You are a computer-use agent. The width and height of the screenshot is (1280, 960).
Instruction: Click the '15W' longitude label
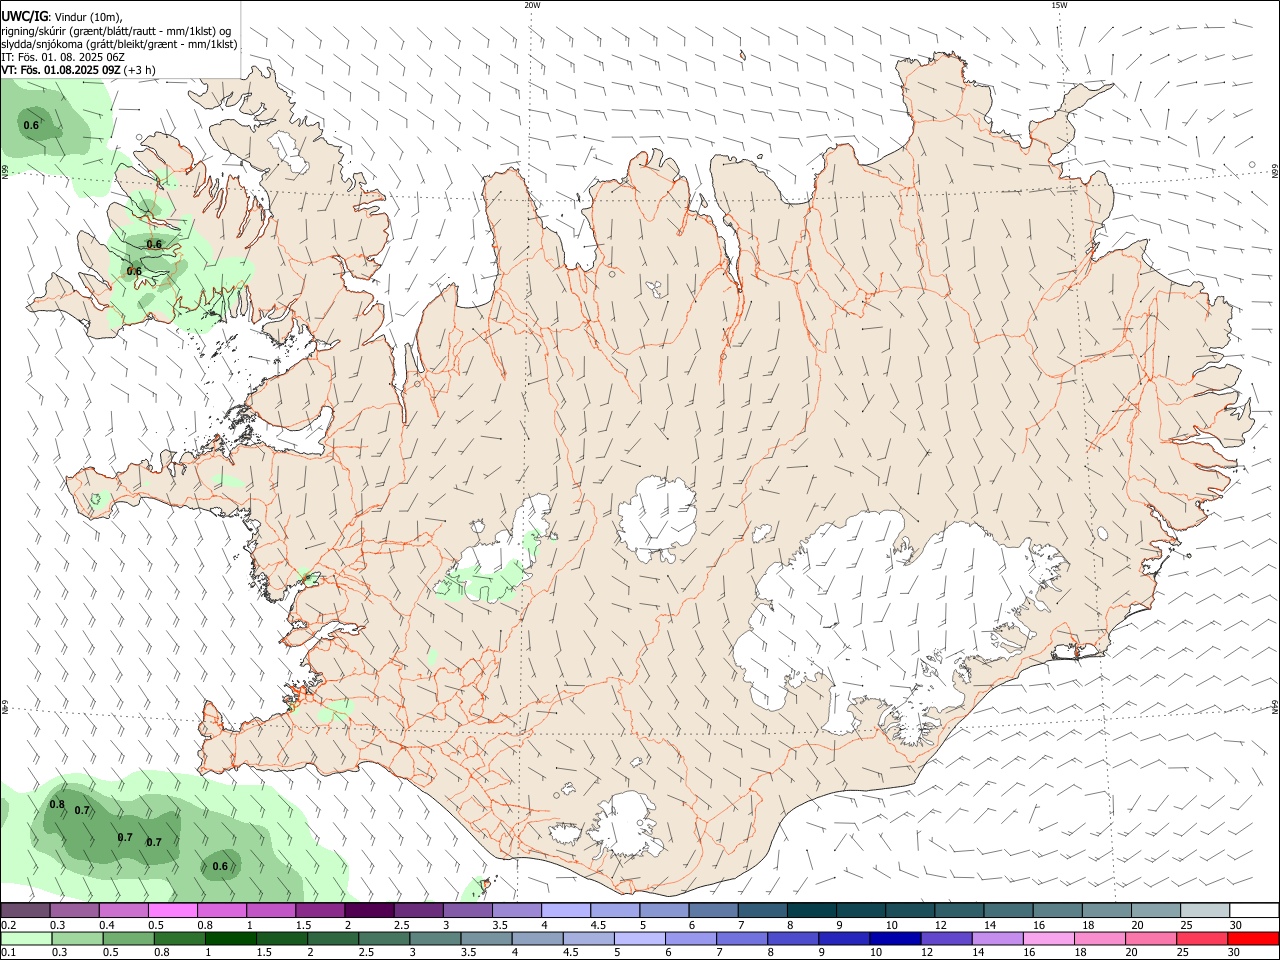point(1059,5)
